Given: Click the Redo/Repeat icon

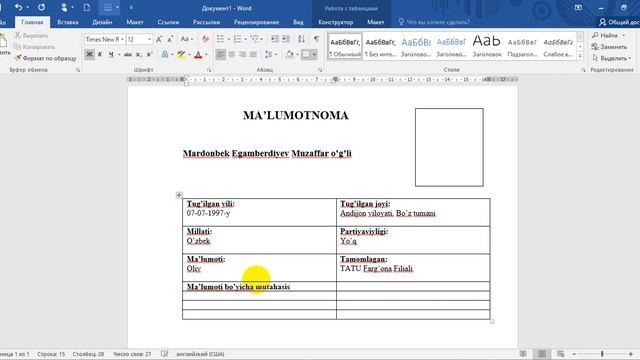Looking at the screenshot, I should [42, 7].
